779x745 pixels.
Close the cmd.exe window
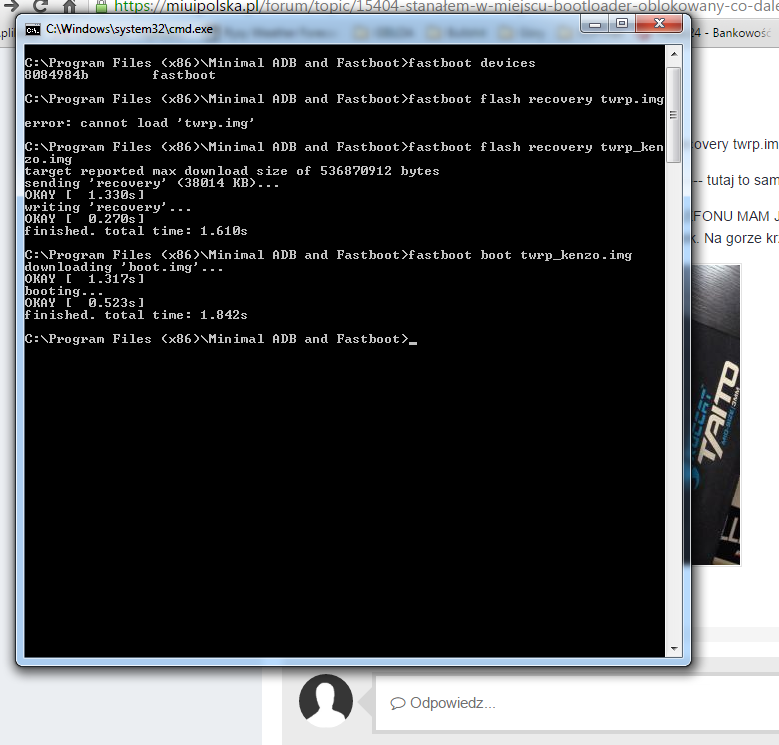tap(659, 24)
